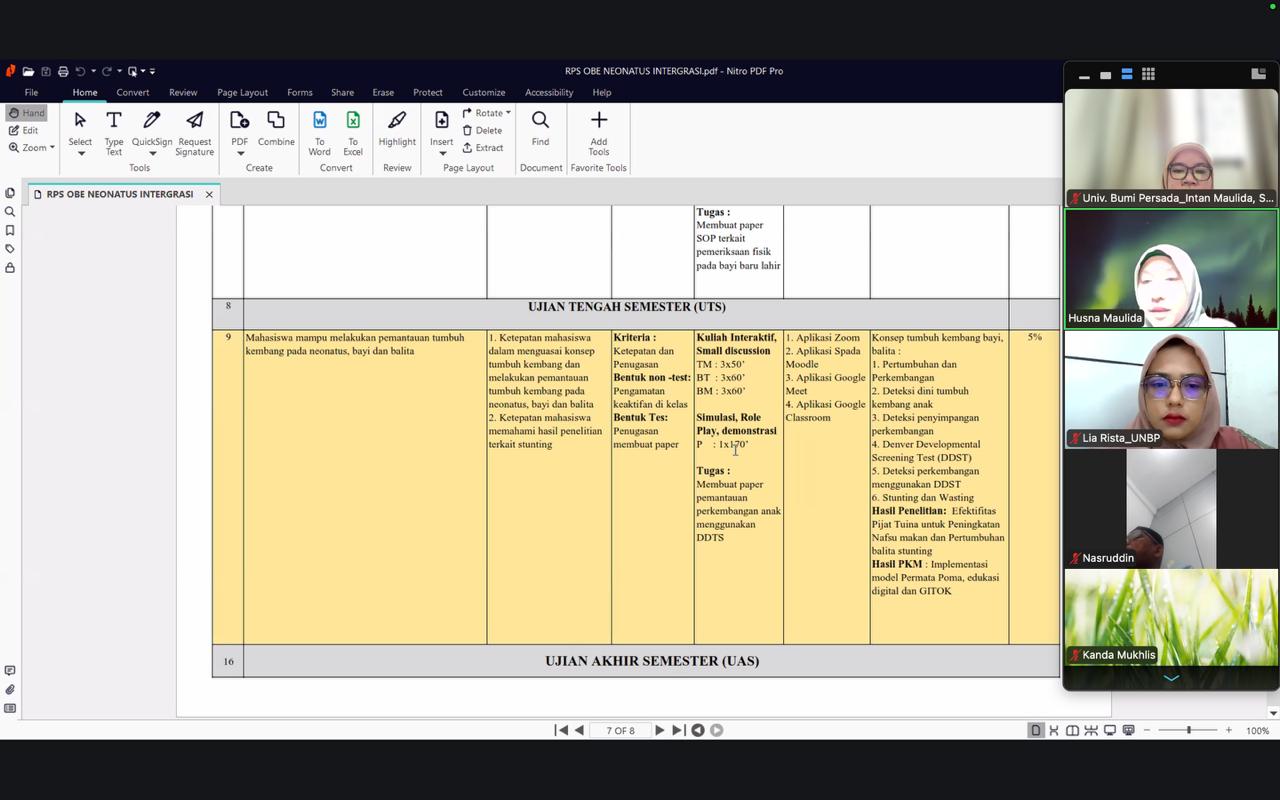
Task: Click the Print icon in quick access bar
Action: [x=63, y=72]
